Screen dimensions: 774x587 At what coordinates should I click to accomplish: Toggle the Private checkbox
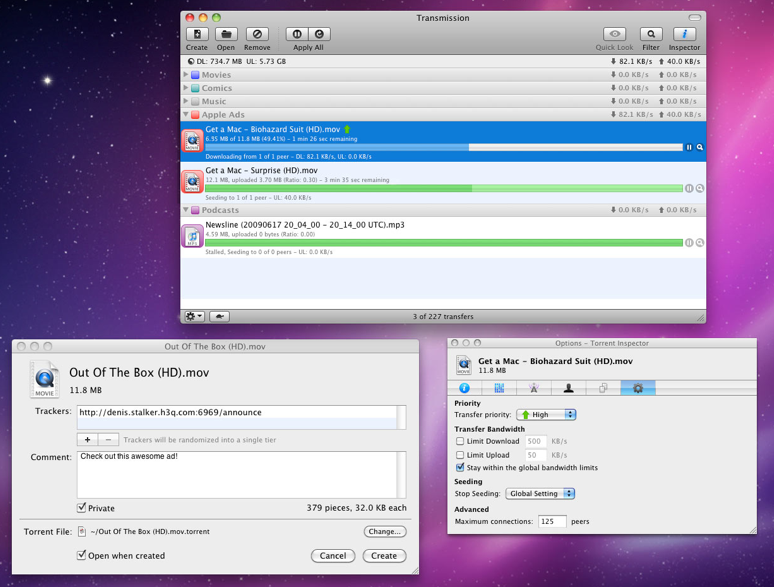(x=82, y=508)
